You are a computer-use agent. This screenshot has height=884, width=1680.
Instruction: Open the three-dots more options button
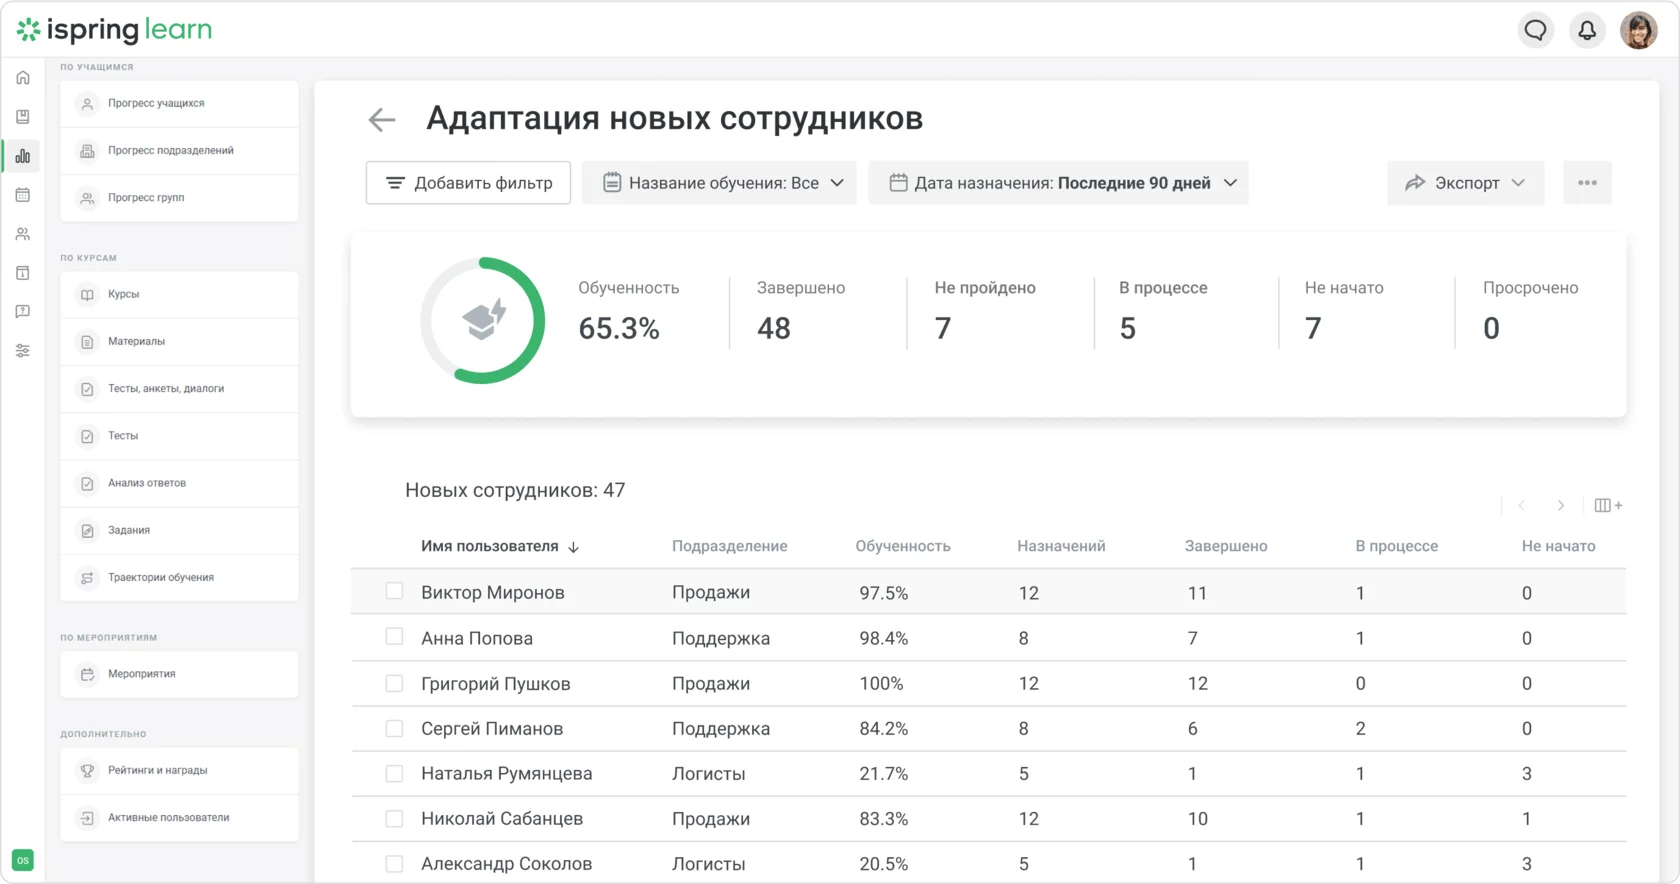[1587, 183]
